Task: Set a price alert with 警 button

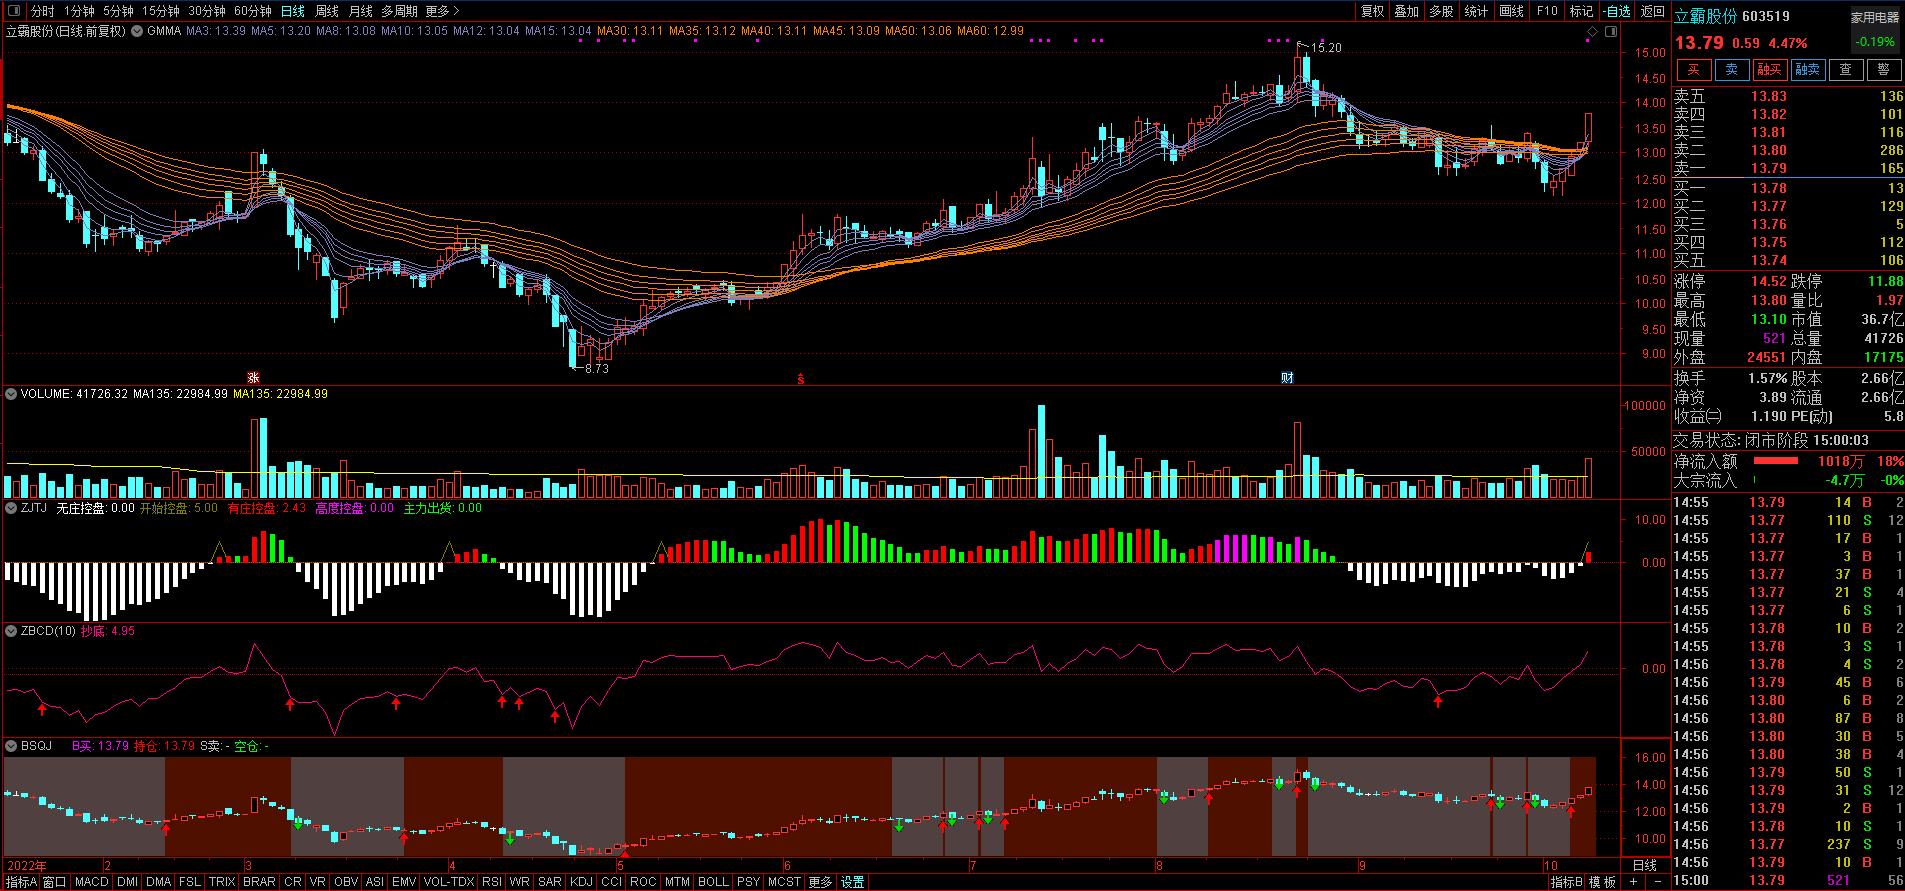Action: (x=1884, y=69)
